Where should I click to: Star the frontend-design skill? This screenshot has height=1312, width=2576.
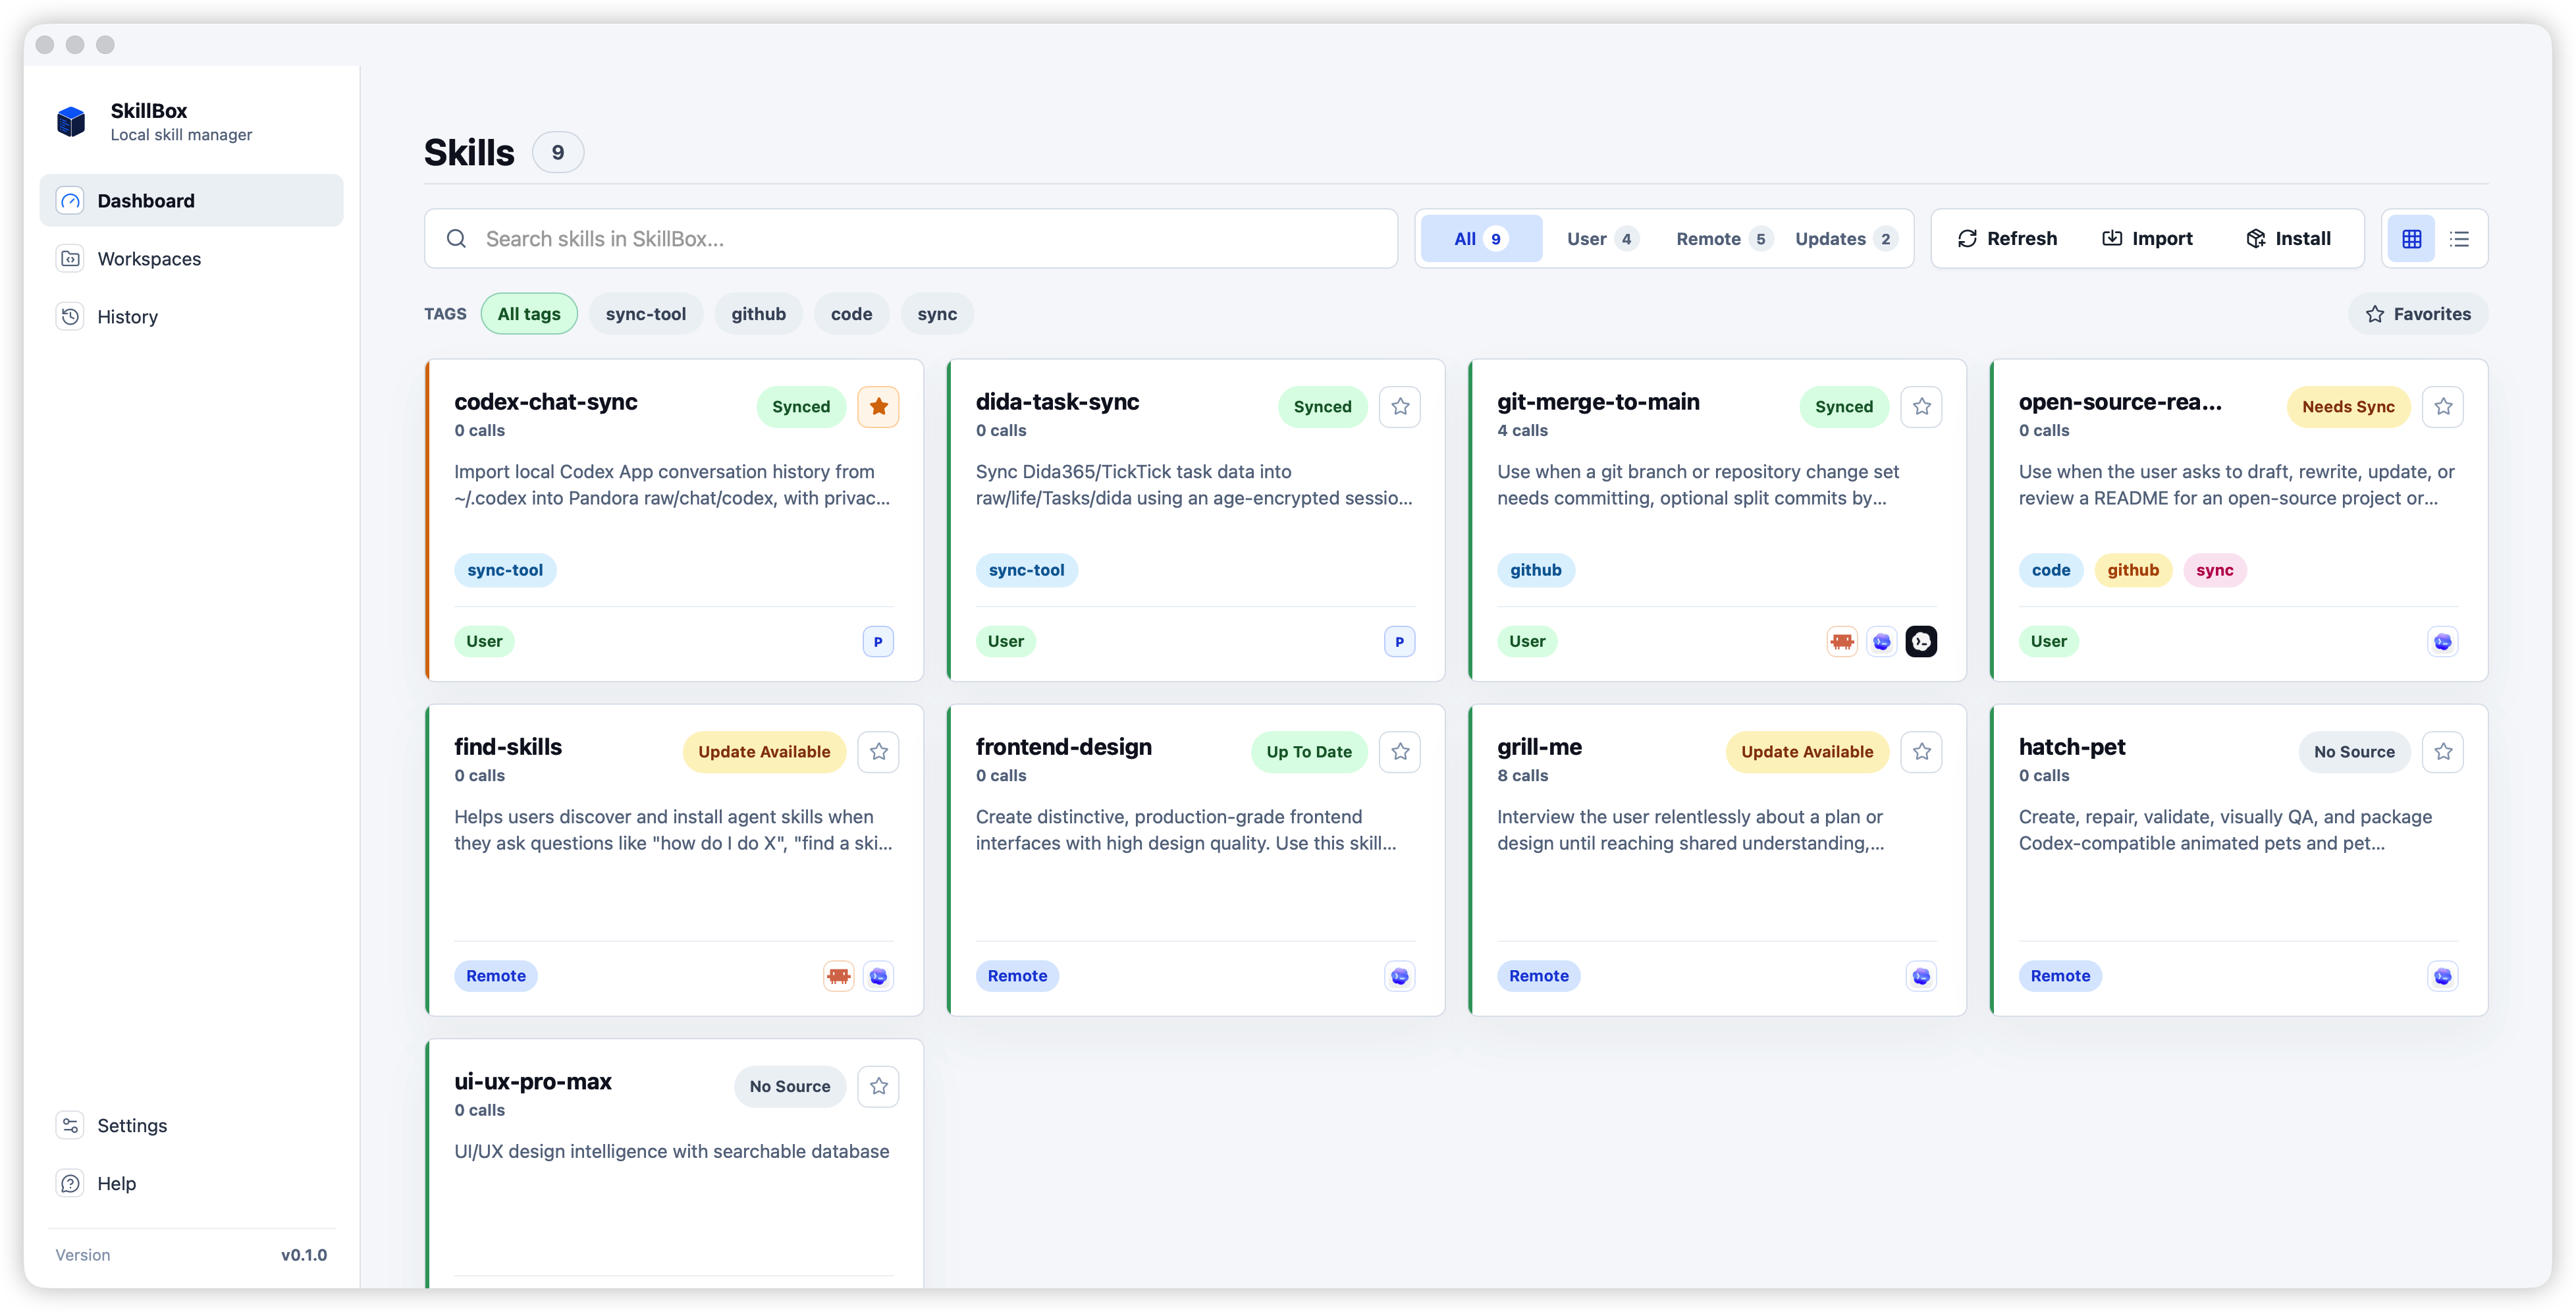pos(1400,752)
